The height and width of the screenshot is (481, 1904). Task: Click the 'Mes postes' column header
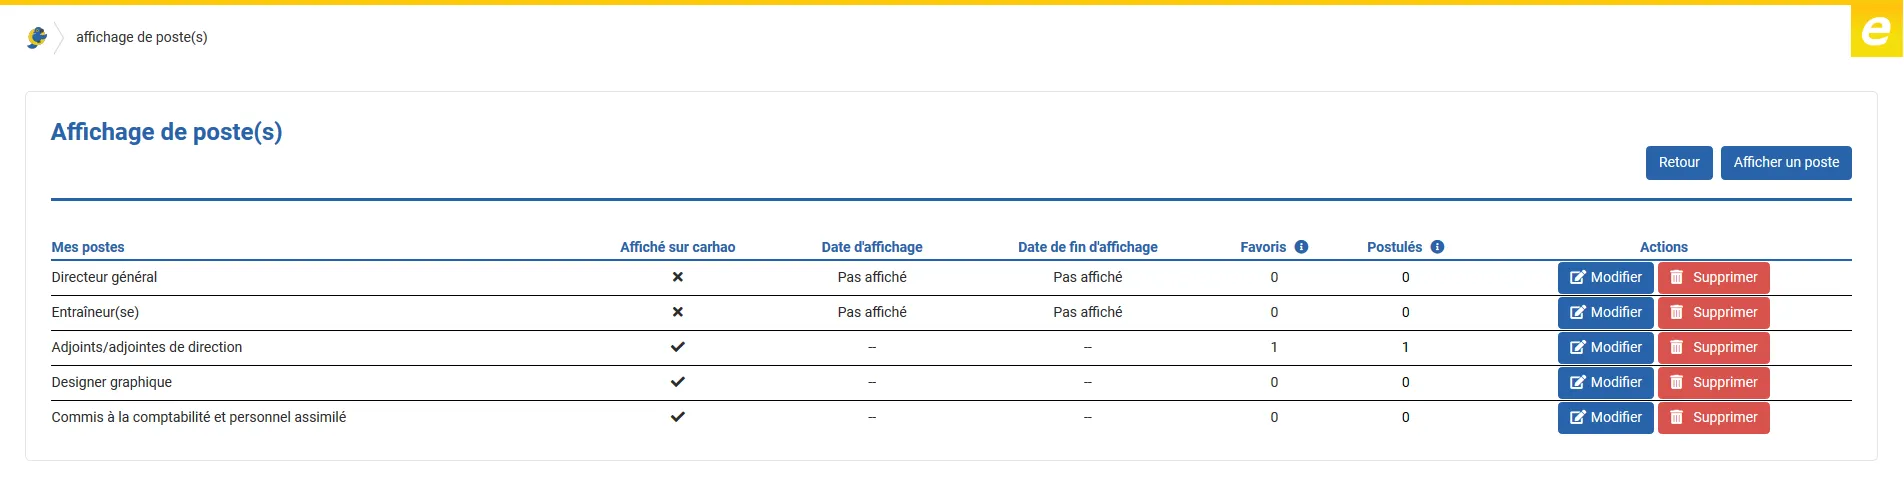(88, 247)
